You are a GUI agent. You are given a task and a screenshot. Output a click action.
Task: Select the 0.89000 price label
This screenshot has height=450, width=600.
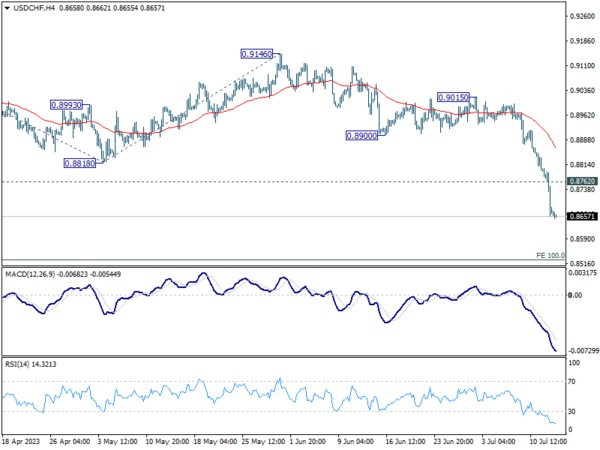coord(362,135)
